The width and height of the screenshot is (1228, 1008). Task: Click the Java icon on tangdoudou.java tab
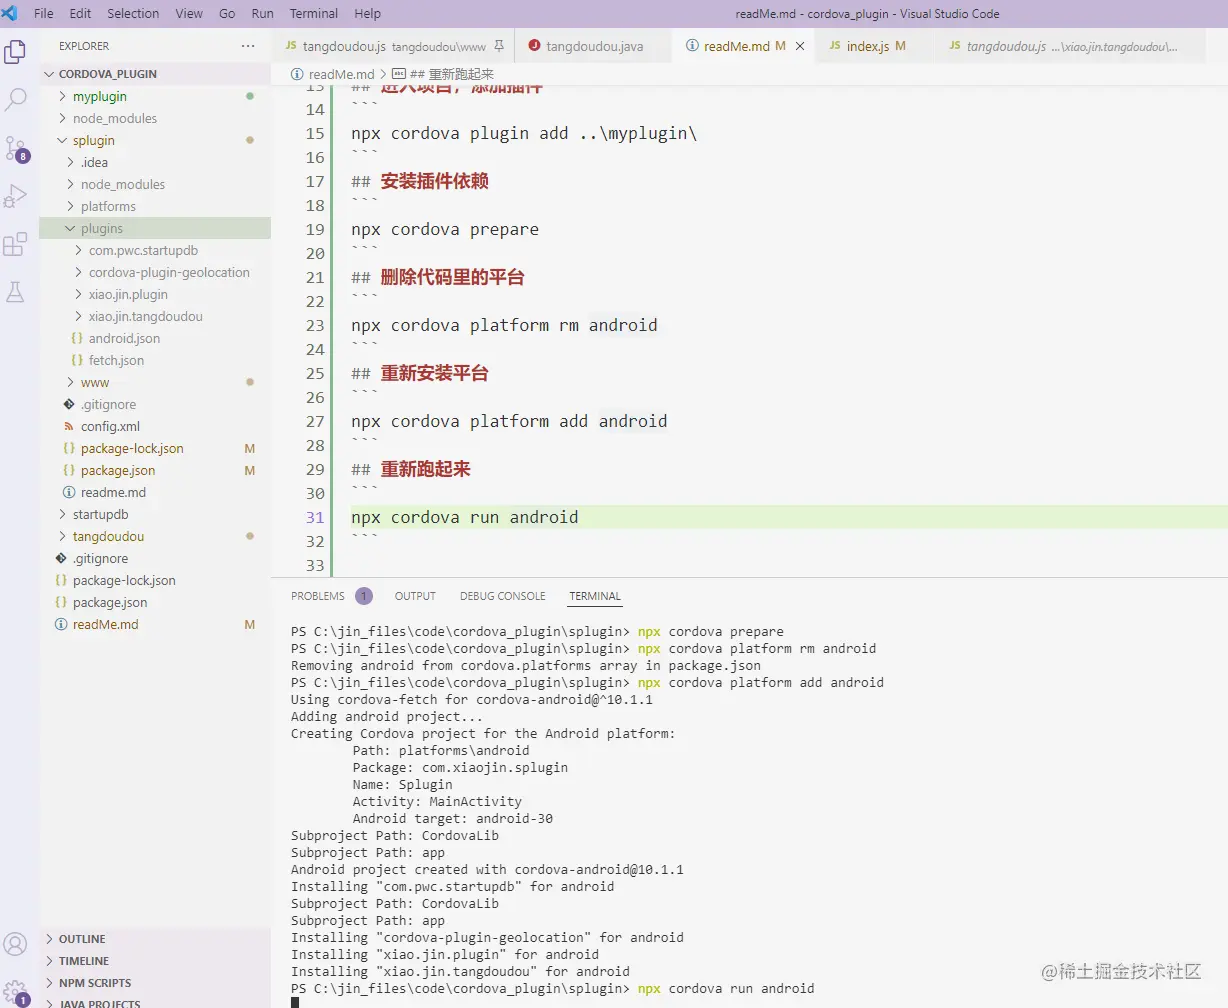(x=534, y=46)
